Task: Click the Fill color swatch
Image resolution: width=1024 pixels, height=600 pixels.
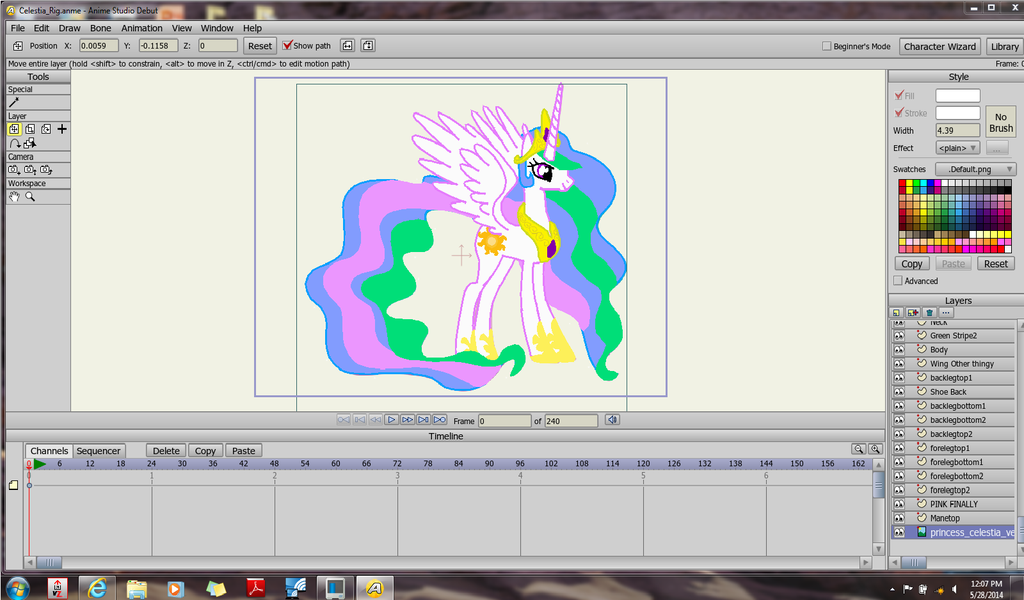Action: 958,95
